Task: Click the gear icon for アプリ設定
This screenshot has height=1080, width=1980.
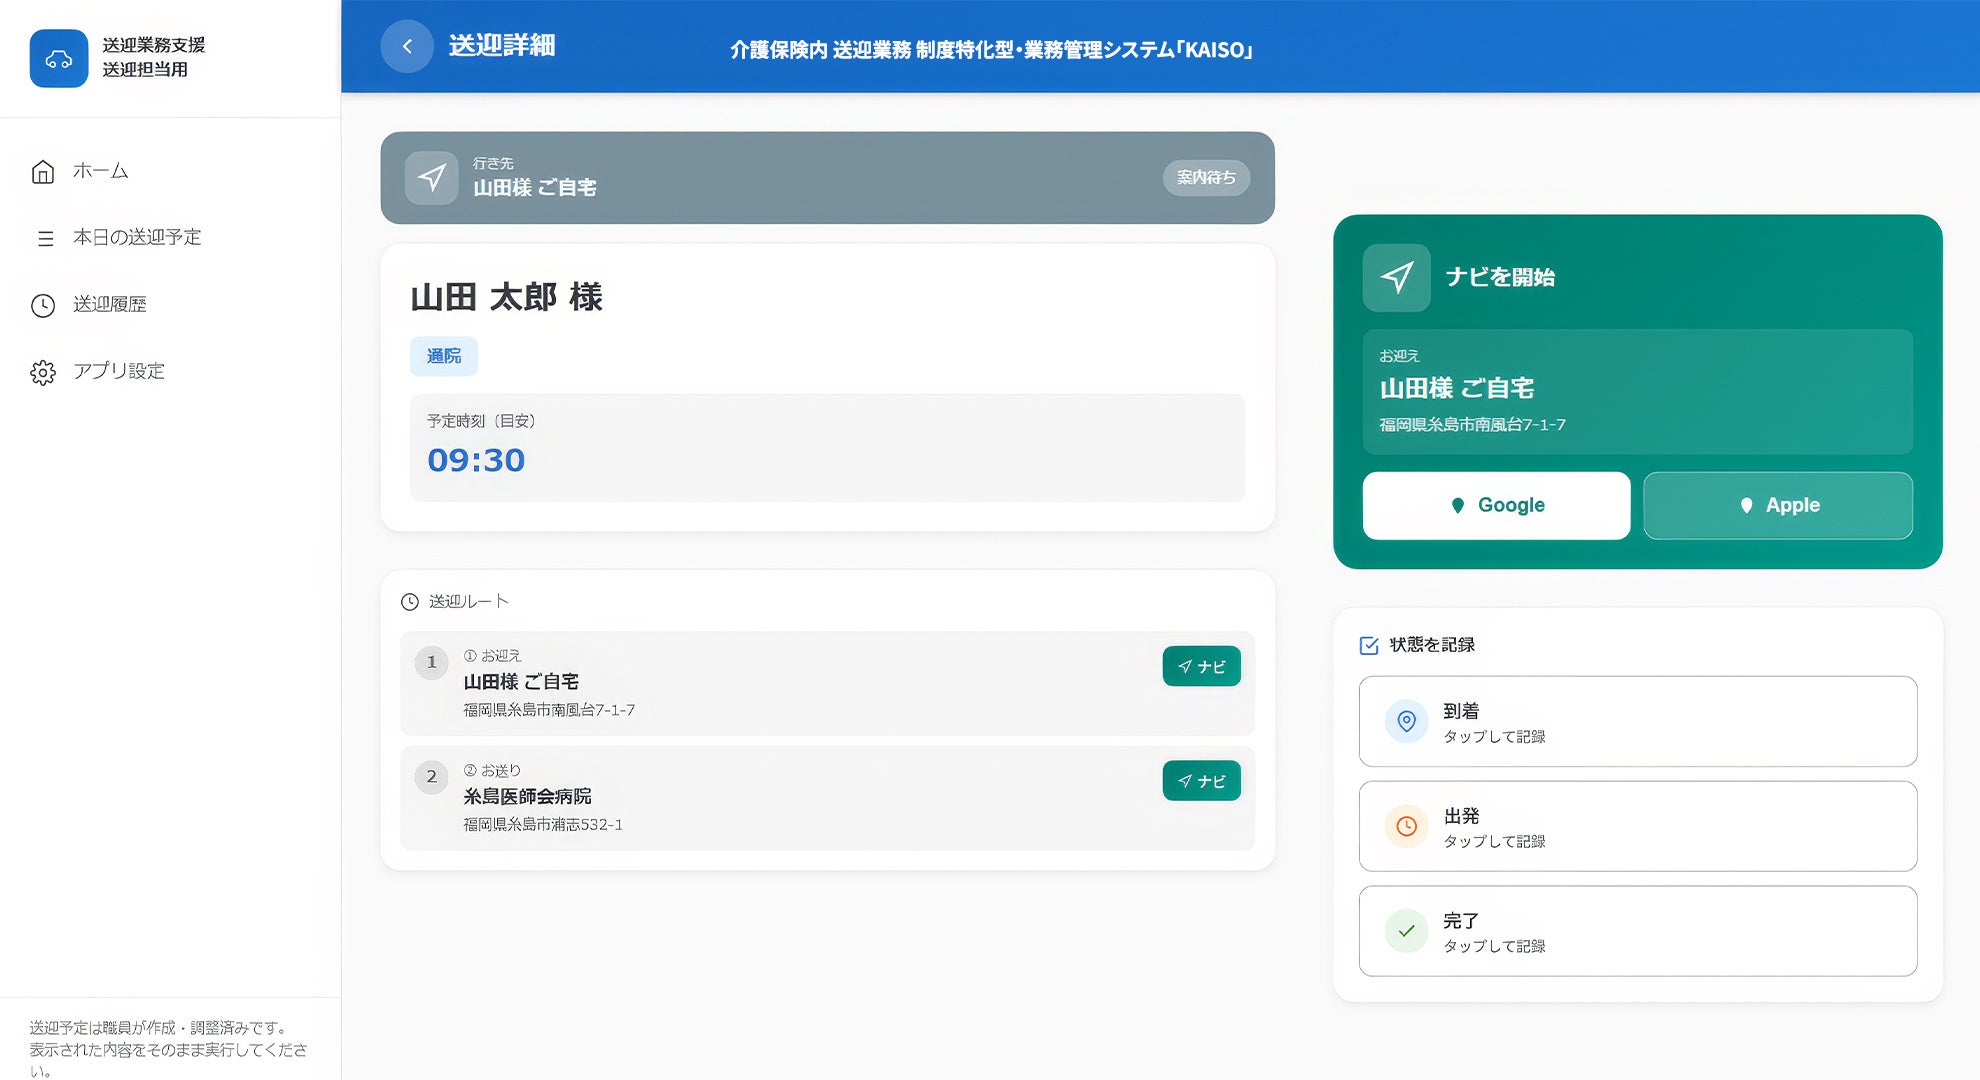Action: point(43,372)
